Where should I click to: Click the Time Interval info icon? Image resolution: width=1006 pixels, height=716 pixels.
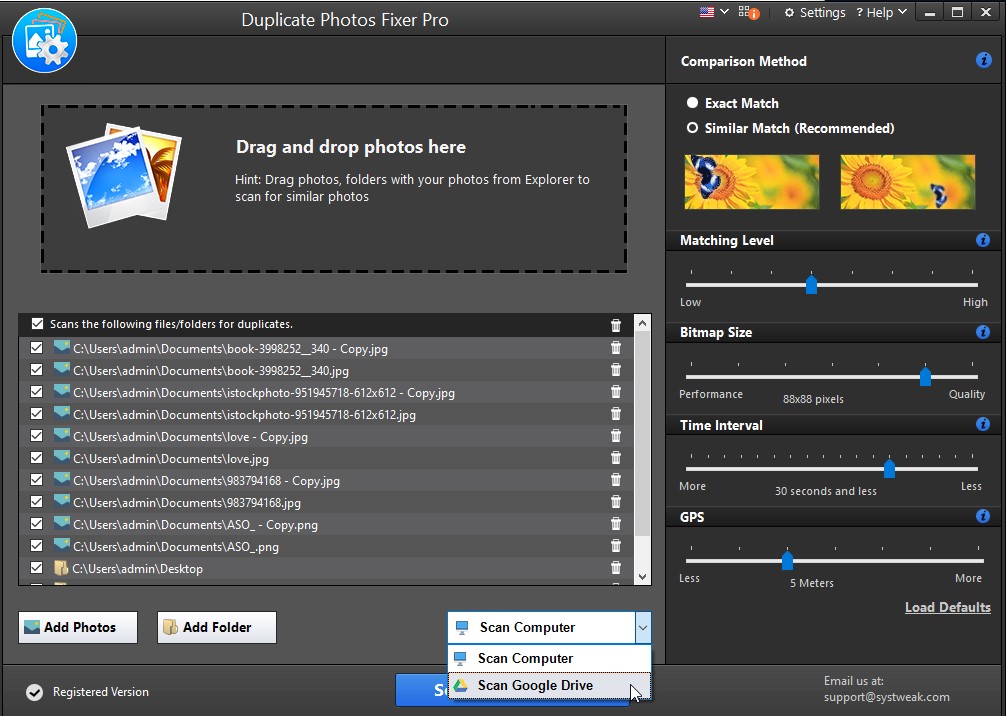pyautogui.click(x=983, y=425)
